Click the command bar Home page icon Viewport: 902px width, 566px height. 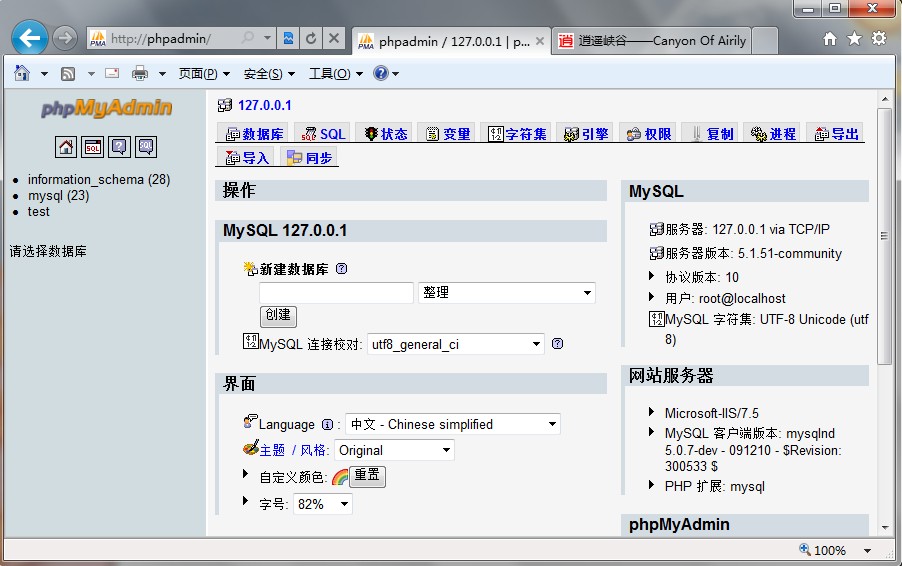[x=22, y=73]
